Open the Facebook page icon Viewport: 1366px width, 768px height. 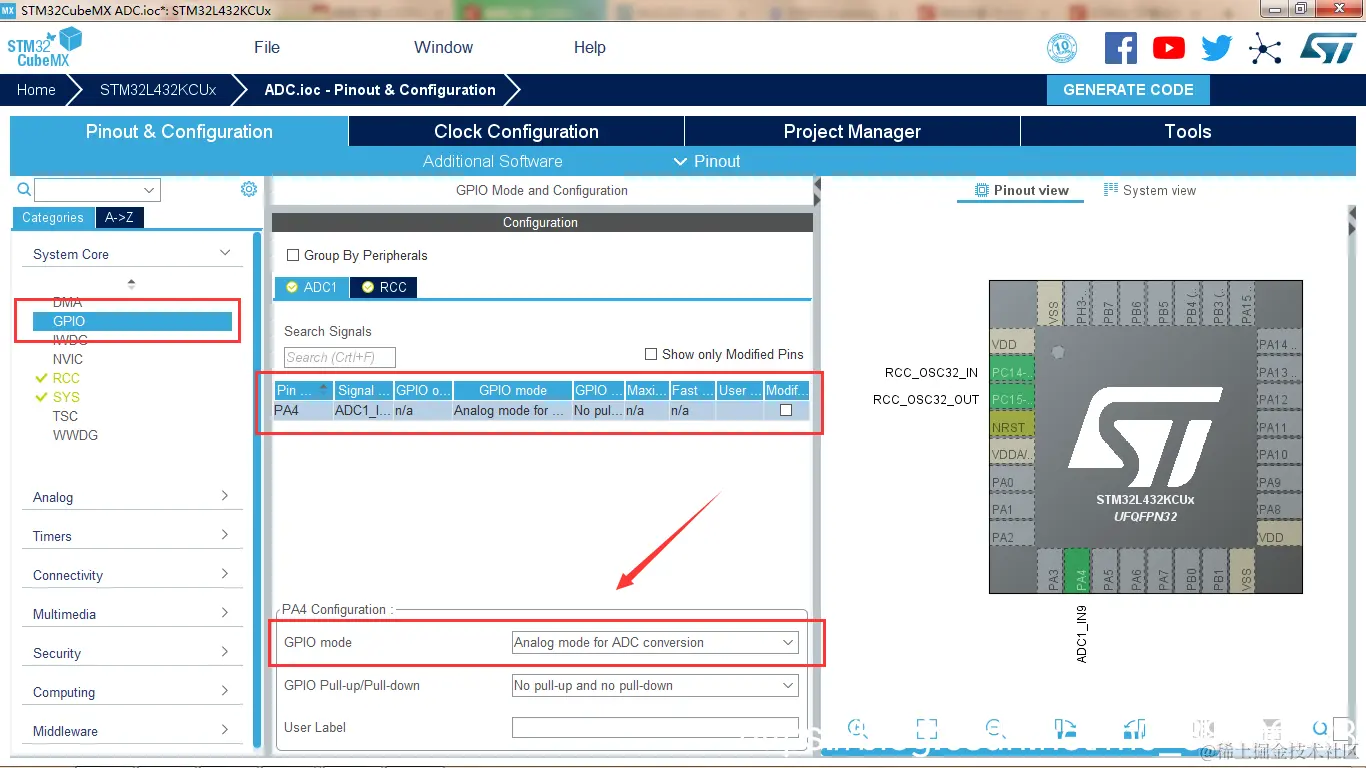pos(1120,48)
